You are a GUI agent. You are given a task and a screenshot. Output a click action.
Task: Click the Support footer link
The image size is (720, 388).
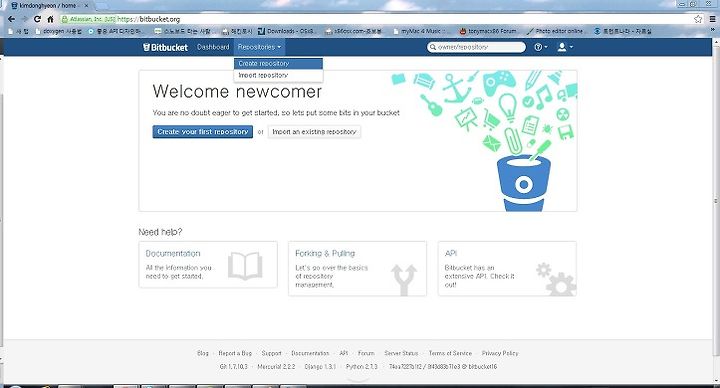pos(271,353)
